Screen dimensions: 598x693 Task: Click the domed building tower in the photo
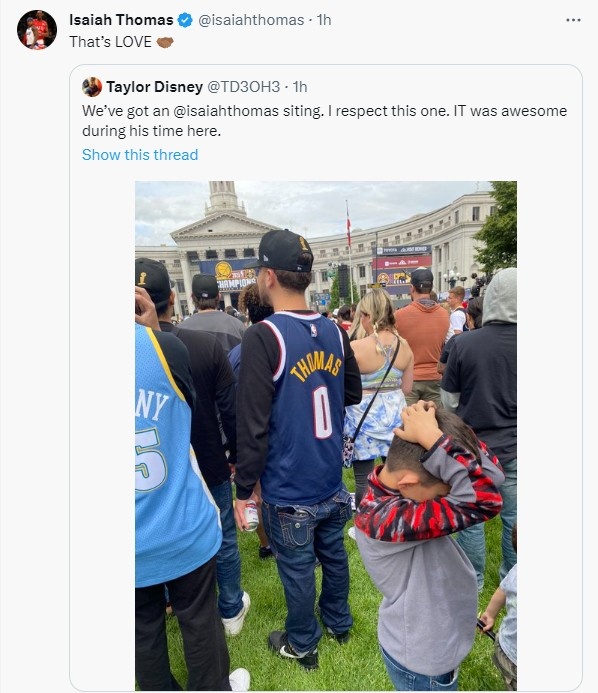223,198
